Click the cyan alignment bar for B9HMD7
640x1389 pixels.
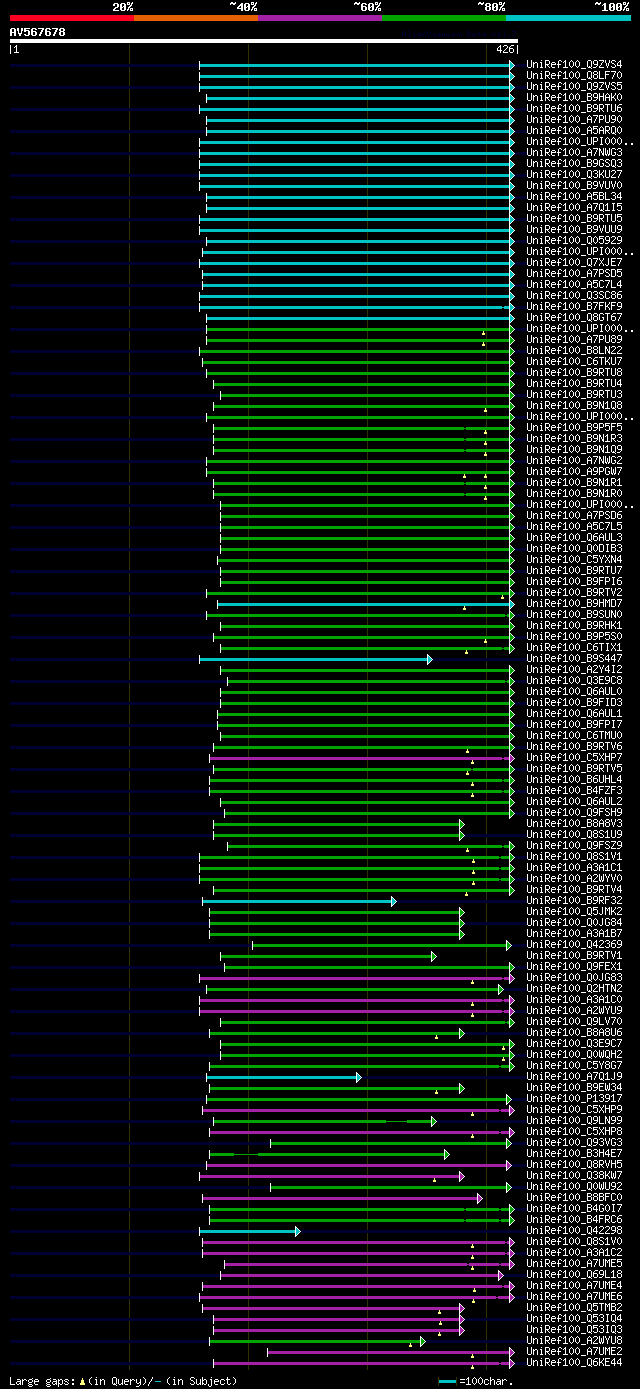365,603
